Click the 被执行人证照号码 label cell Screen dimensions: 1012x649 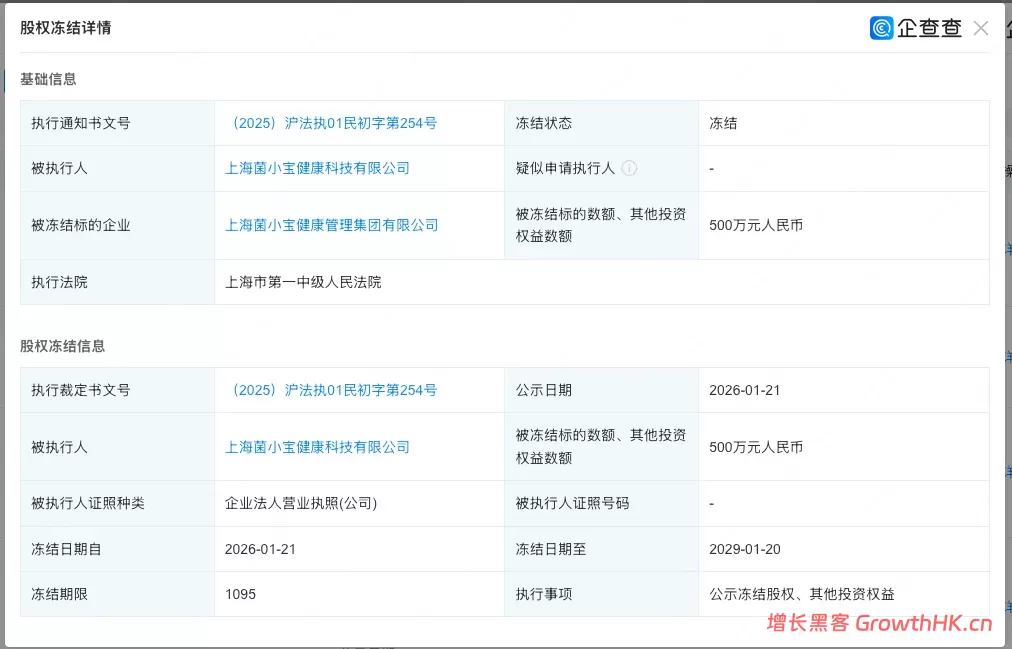point(602,503)
